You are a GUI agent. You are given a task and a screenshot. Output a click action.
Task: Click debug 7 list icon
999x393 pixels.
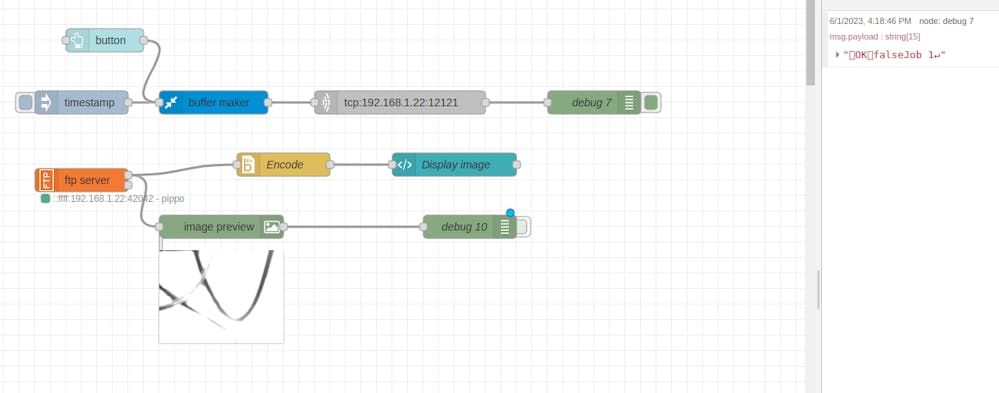click(629, 103)
